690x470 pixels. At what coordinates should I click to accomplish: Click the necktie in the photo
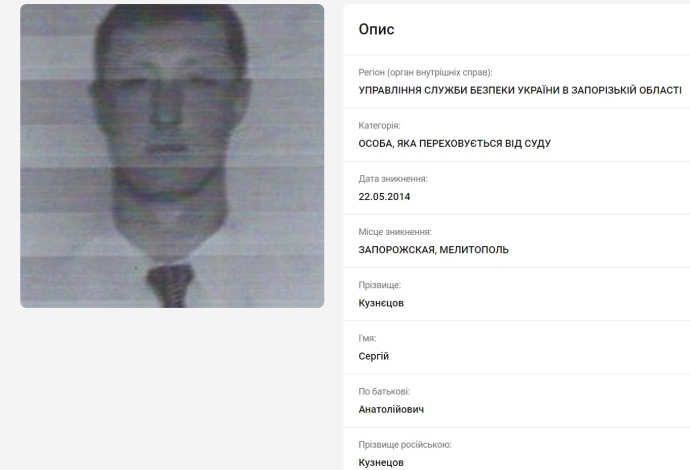point(170,285)
